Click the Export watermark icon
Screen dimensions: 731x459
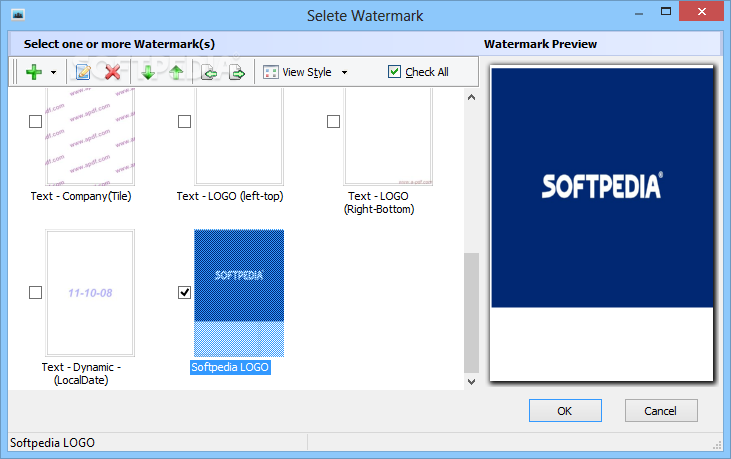click(x=237, y=72)
